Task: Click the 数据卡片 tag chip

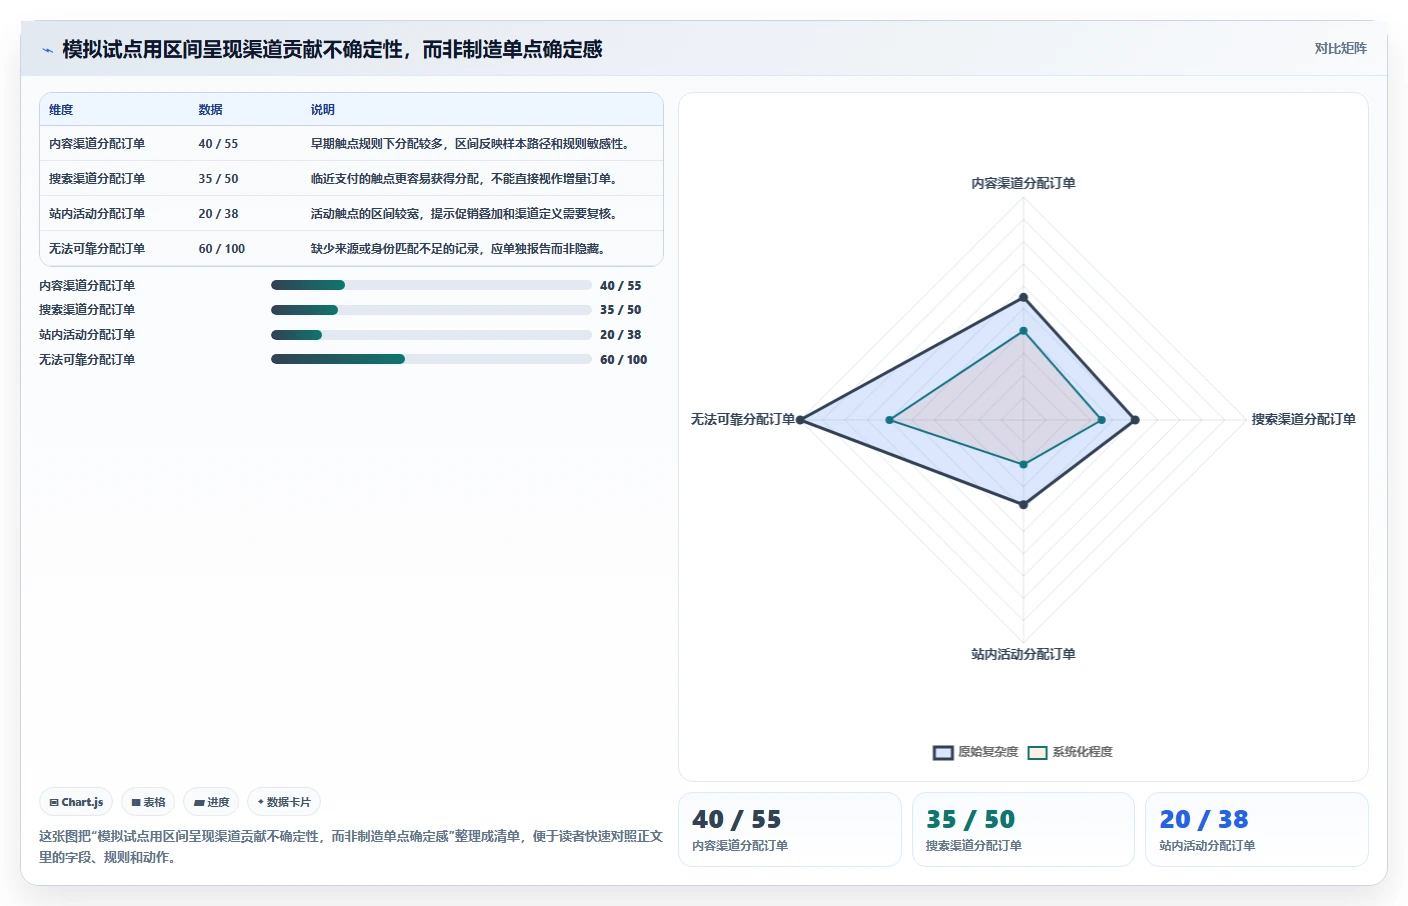Action: [x=284, y=802]
